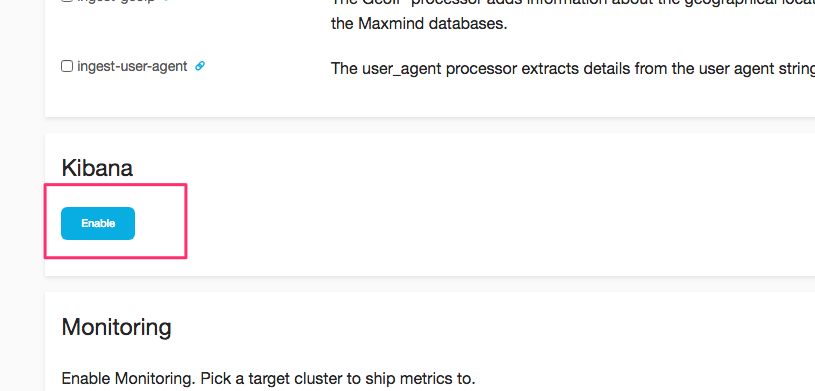Click the cut-off GeoIP processor description line
The image size is (815, 391).
[x=573, y=2]
